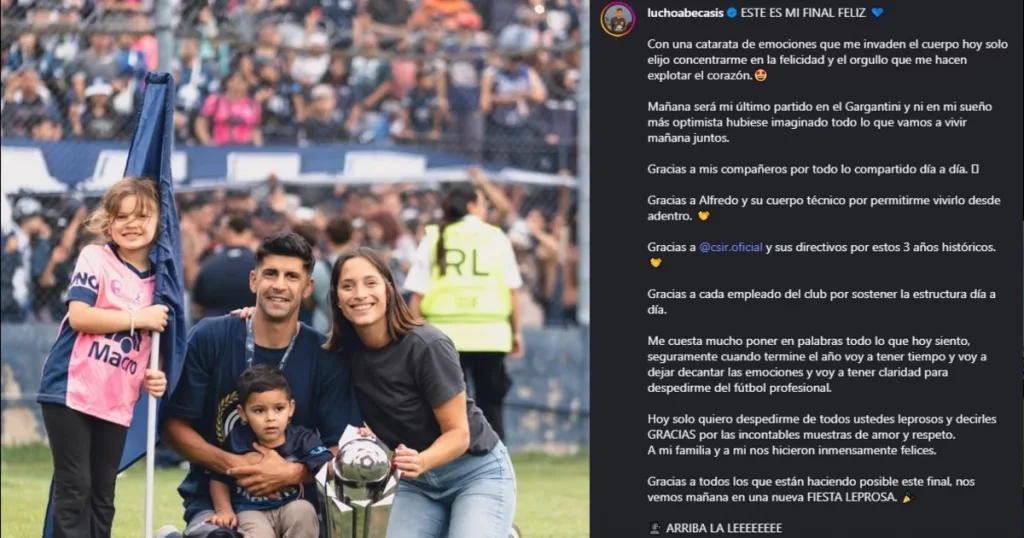Click the blue heart after FINAL FELIZ
This screenshot has height=538, width=1024.
(877, 12)
